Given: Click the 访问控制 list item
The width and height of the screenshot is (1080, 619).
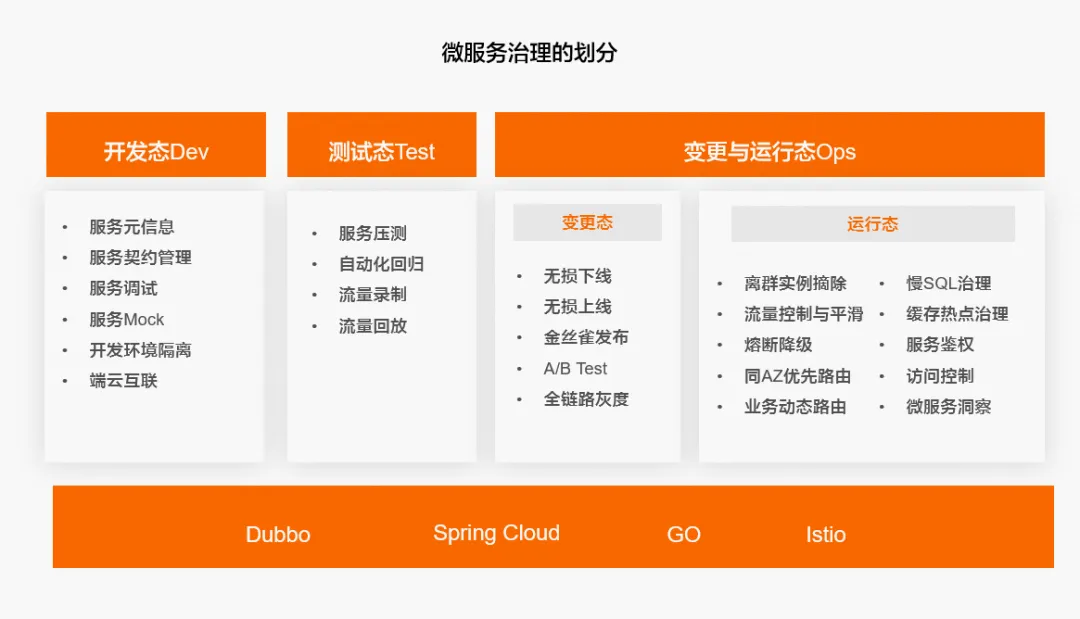Looking at the screenshot, I should (x=939, y=376).
